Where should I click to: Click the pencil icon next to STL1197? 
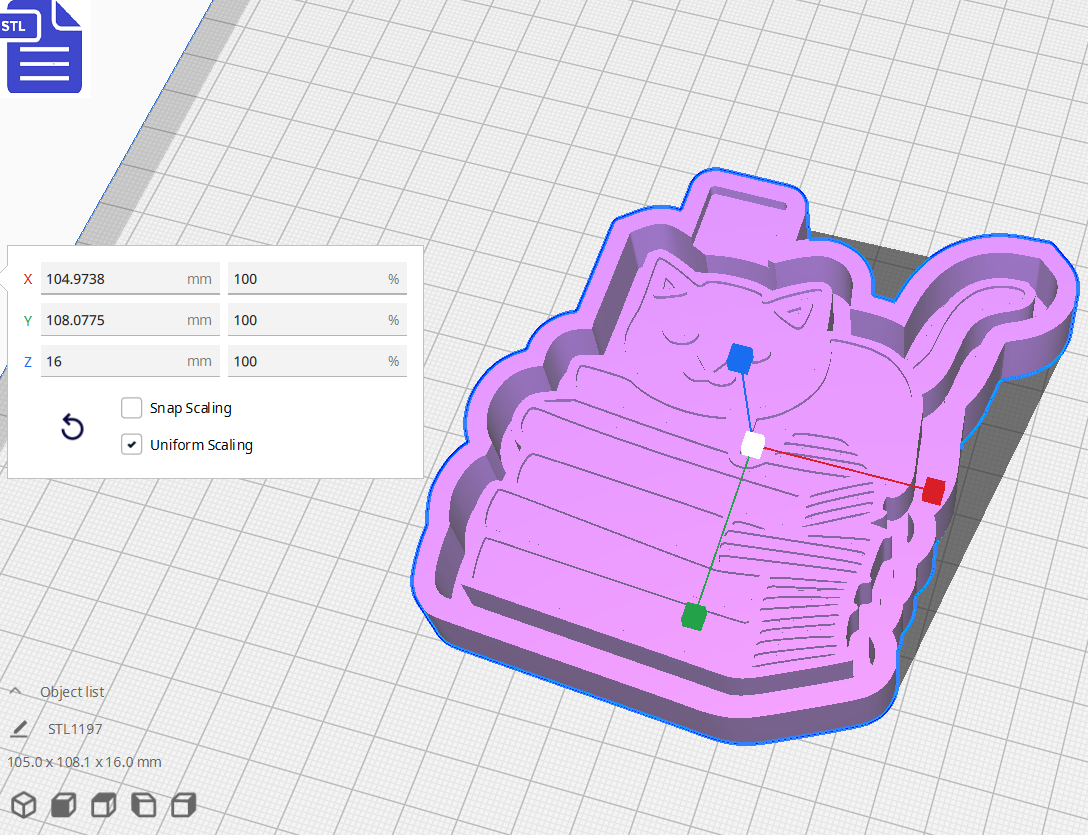click(x=18, y=728)
